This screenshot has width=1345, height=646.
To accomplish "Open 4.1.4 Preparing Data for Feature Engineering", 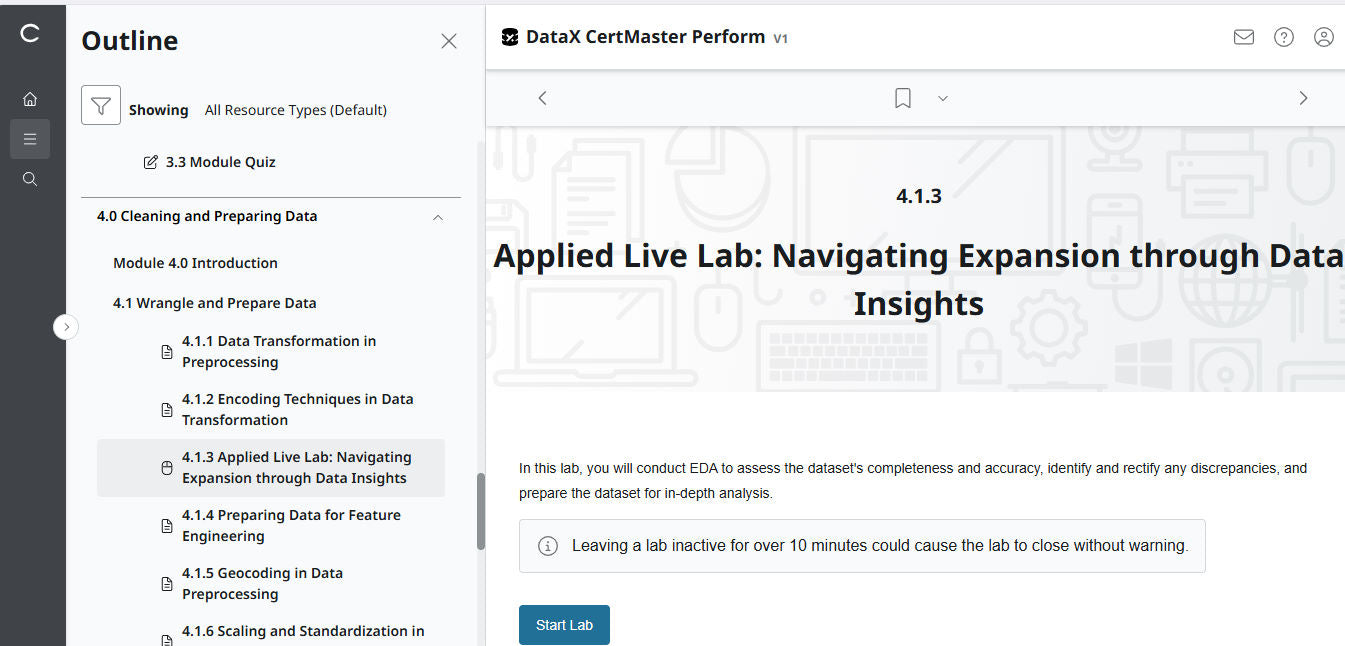I will click(291, 525).
